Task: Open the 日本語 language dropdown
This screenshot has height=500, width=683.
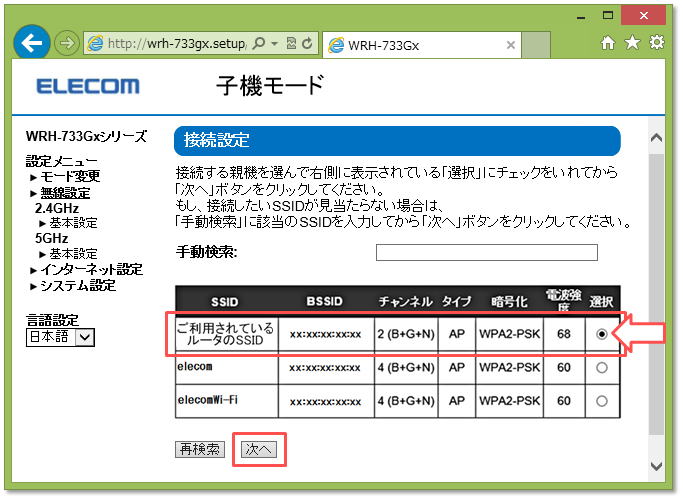Action: tap(60, 337)
